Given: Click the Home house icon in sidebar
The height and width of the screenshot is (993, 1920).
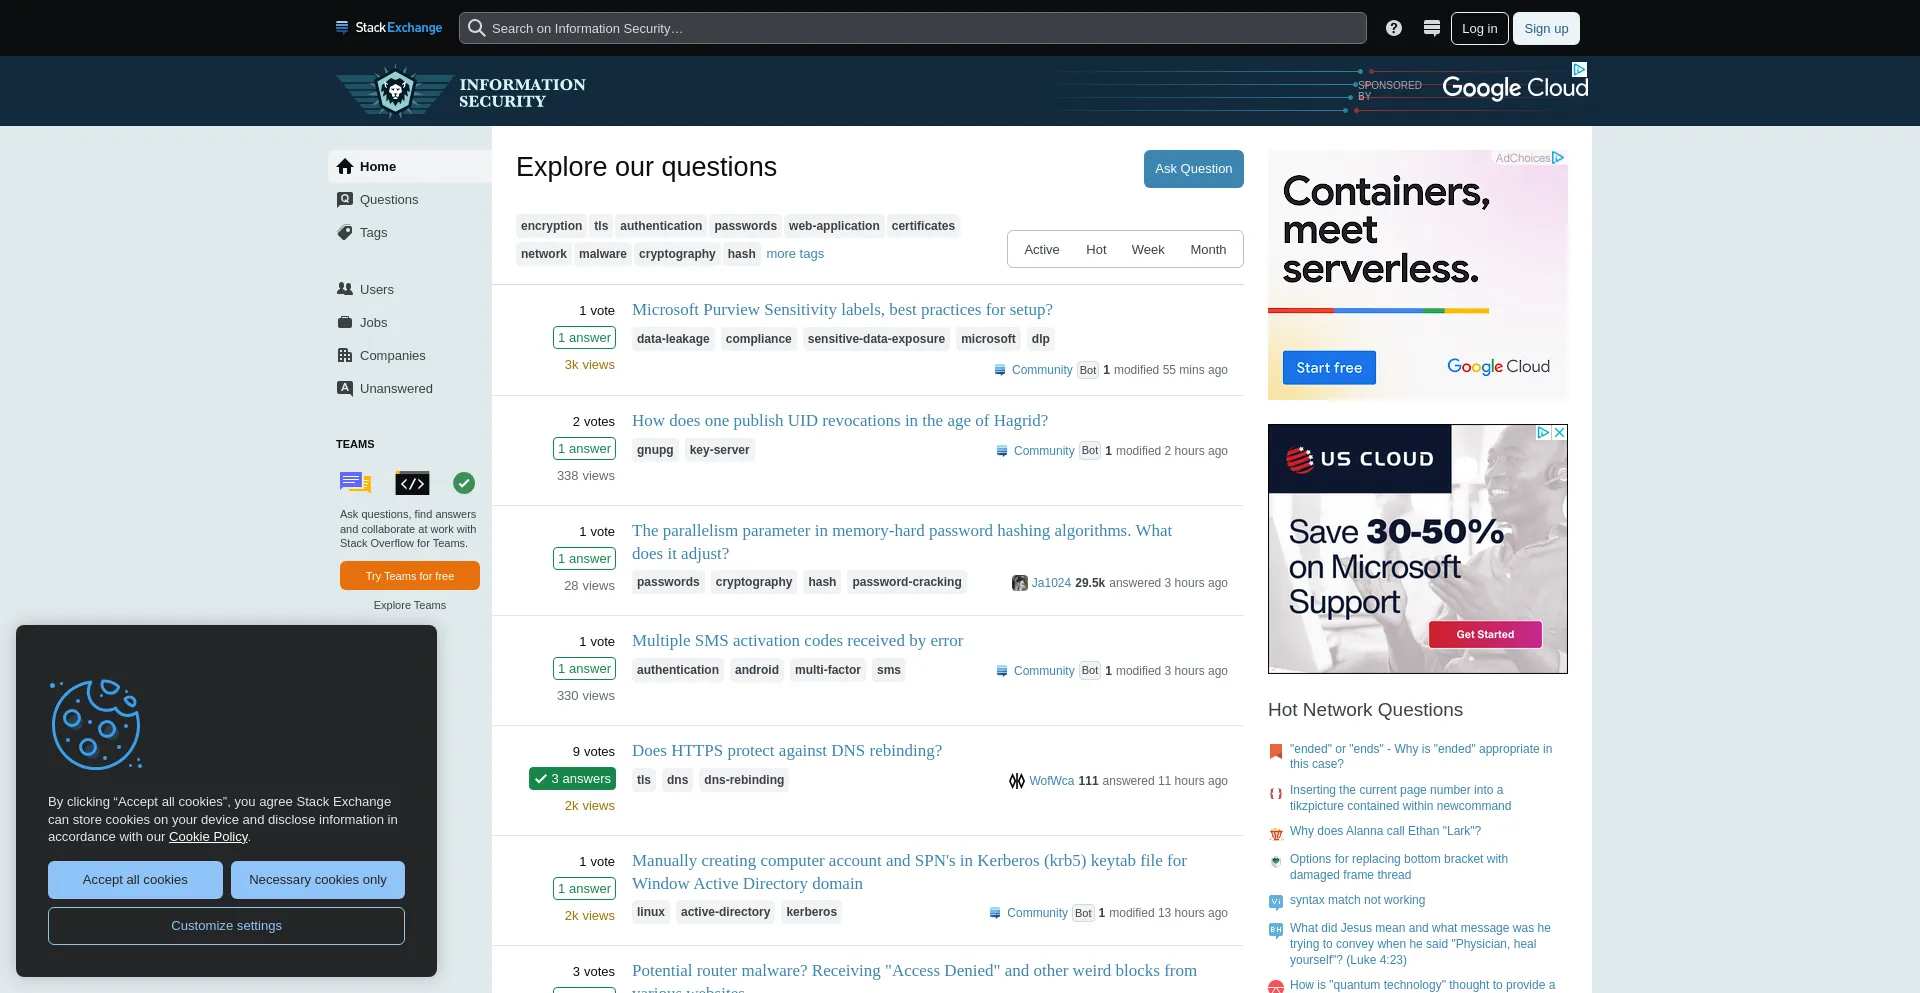Looking at the screenshot, I should tap(345, 166).
